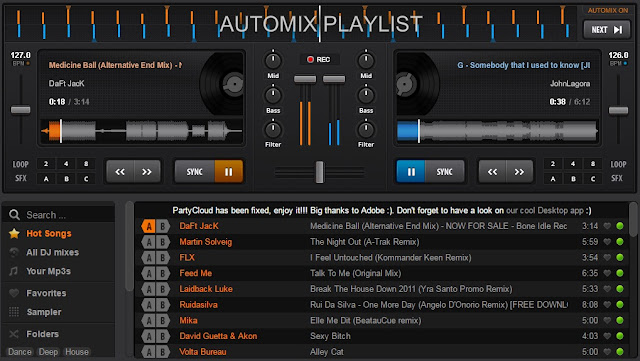
Task: Click green status dot on Sexy Bitch row
Action: (x=620, y=336)
